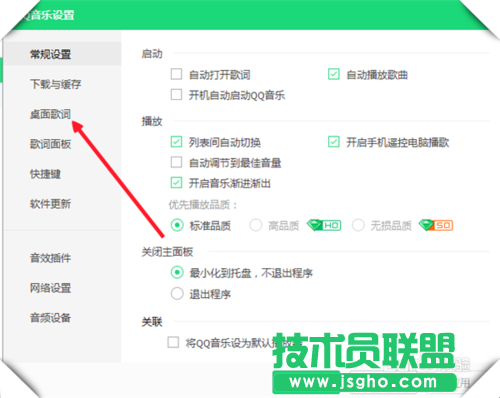The width and height of the screenshot is (500, 398).
Task: Open 软件更新 section
Action: 50,204
